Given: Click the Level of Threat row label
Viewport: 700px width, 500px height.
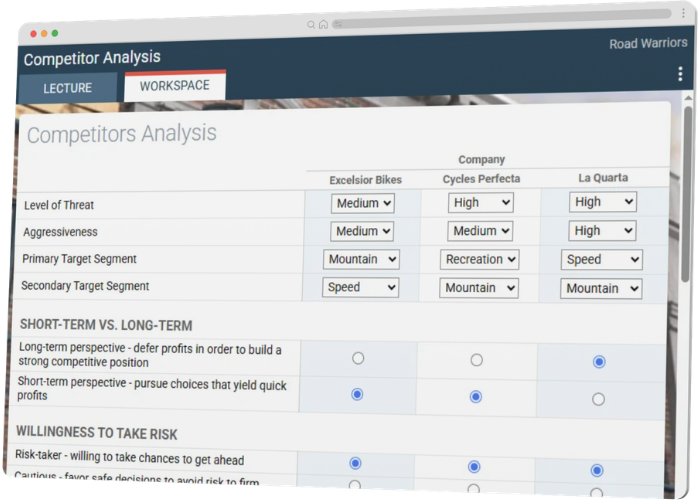Looking at the screenshot, I should tap(59, 205).
